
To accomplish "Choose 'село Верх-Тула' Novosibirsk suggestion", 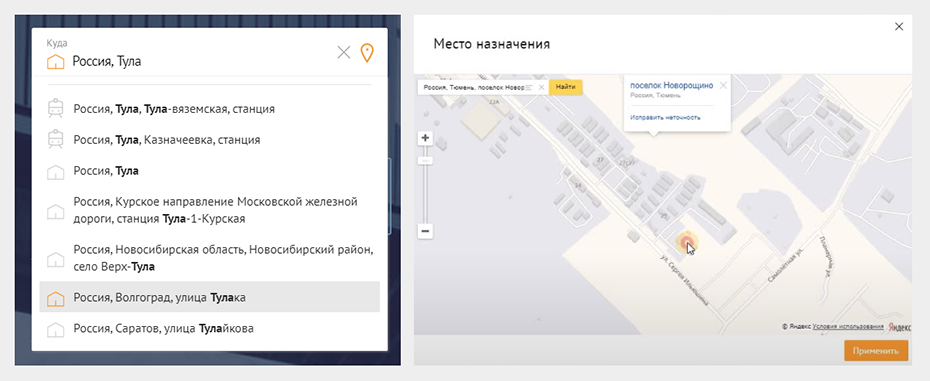I will pos(209,258).
